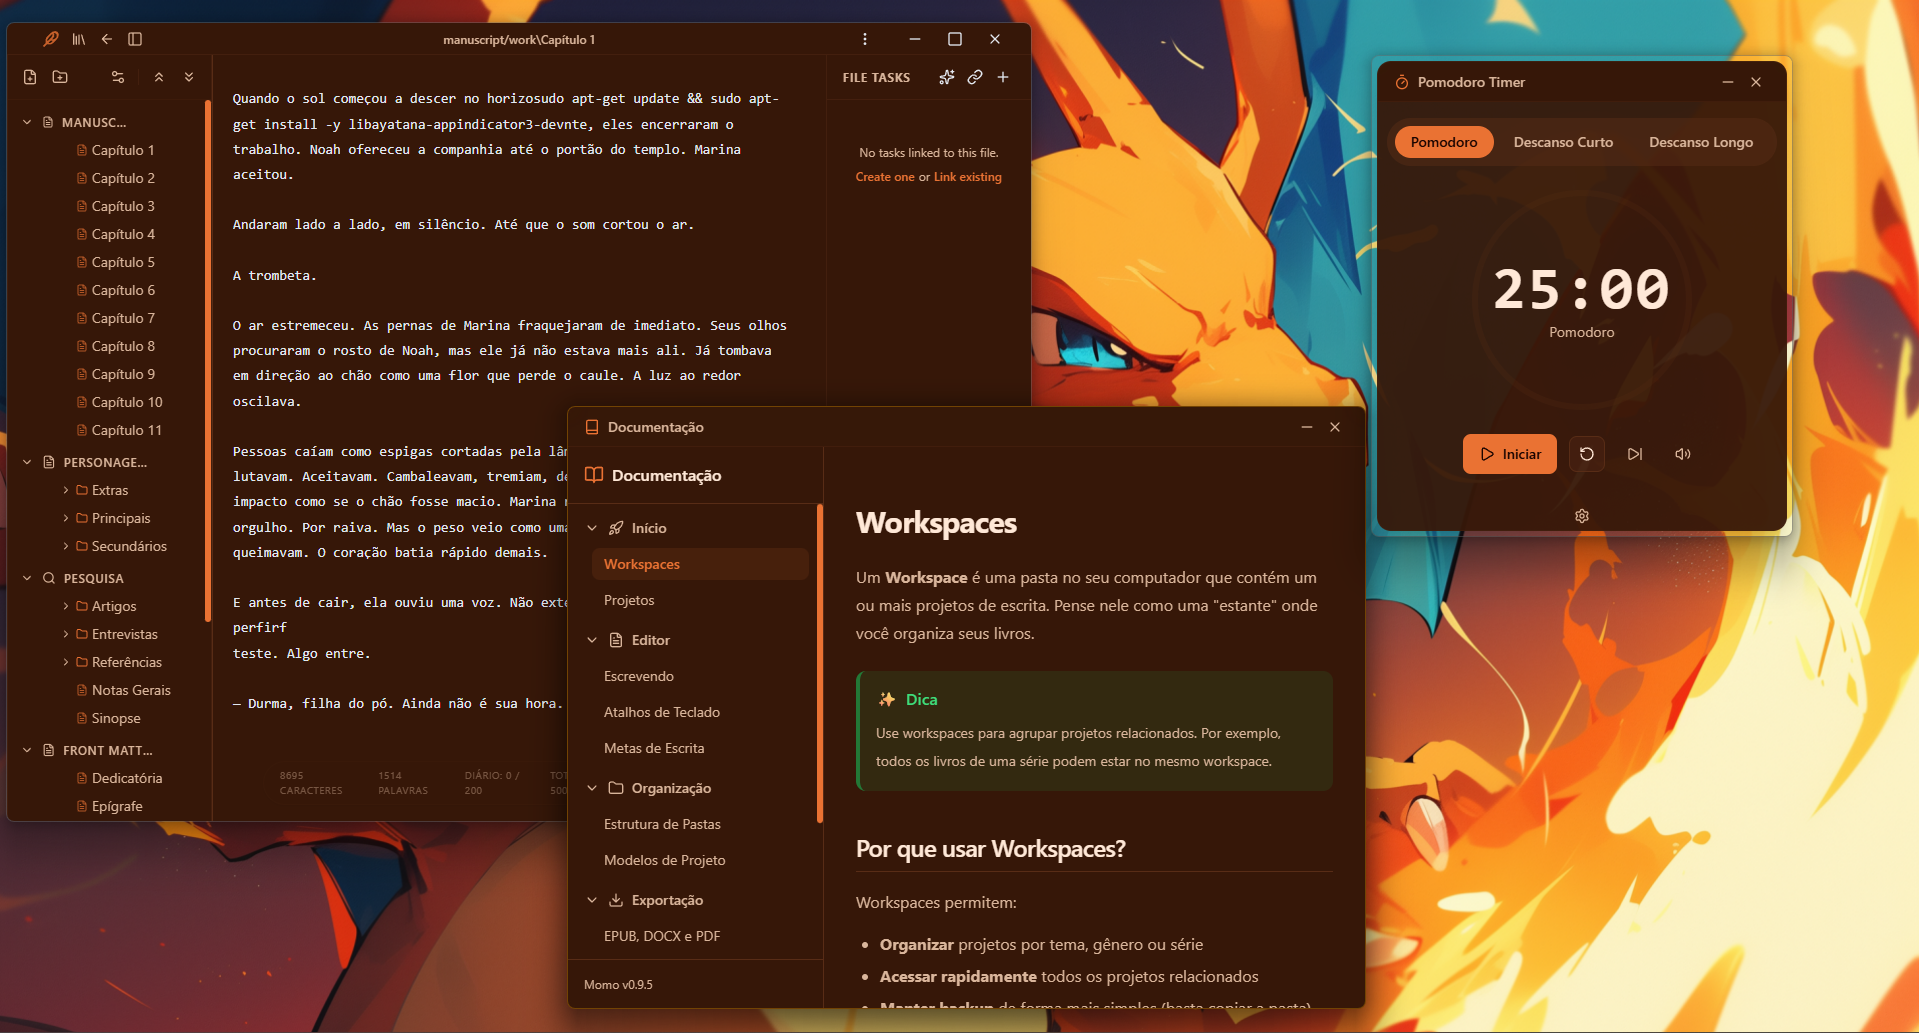The height and width of the screenshot is (1033, 1919).
Task: Click the new file icon in sidebar
Action: 28,76
